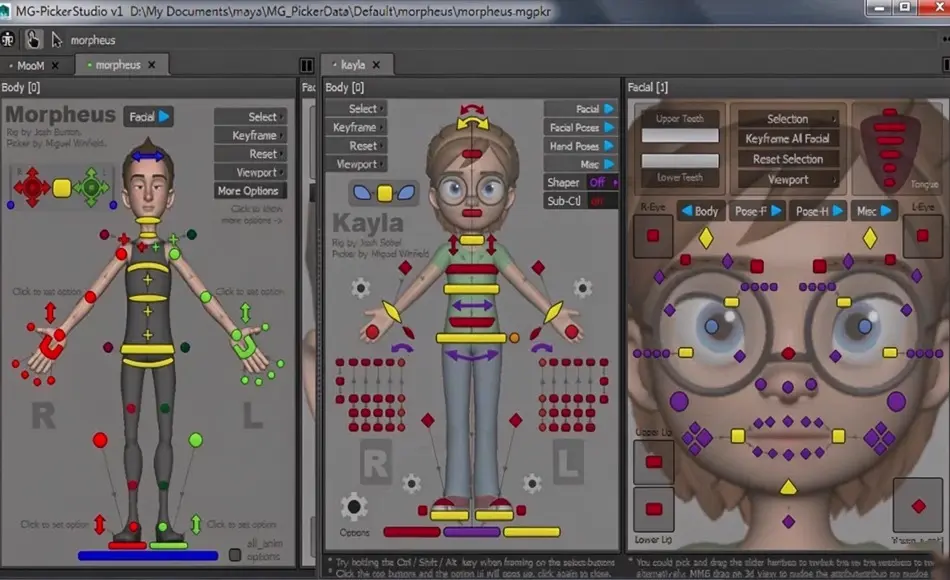Click Morpheus red four-way arrow control
The width and height of the screenshot is (950, 580).
click(32, 187)
